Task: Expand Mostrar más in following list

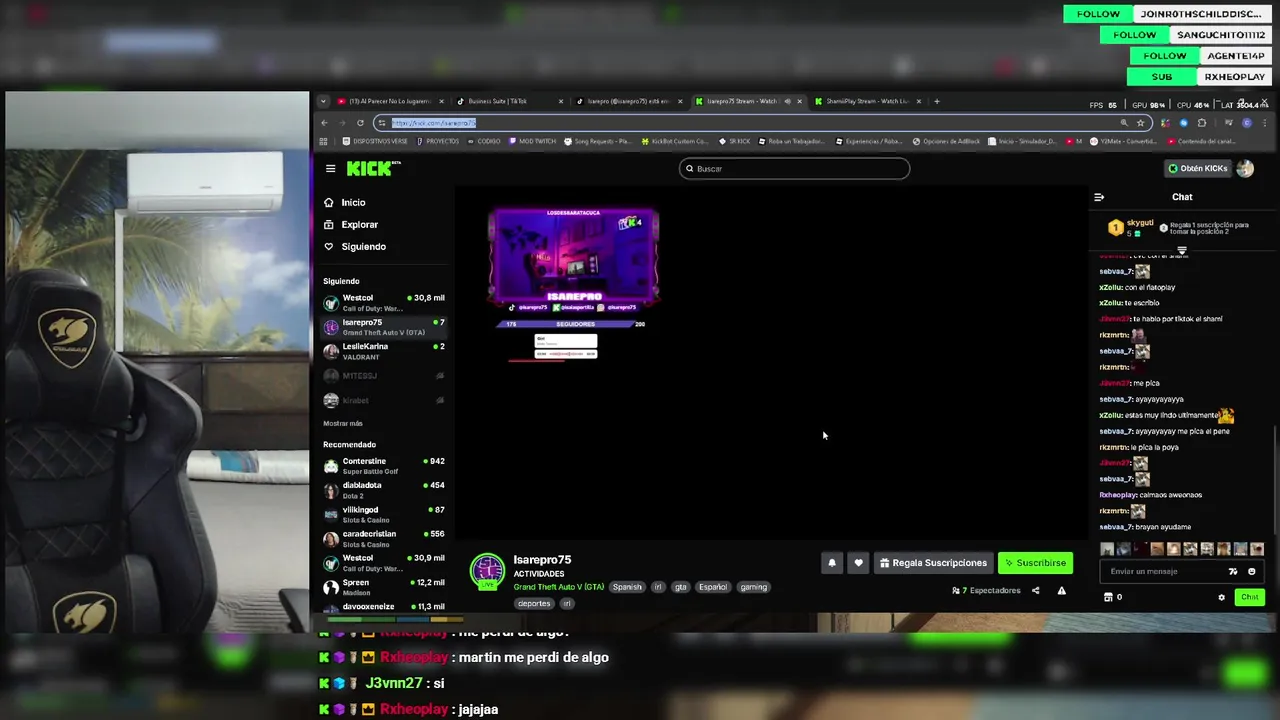Action: pos(343,423)
